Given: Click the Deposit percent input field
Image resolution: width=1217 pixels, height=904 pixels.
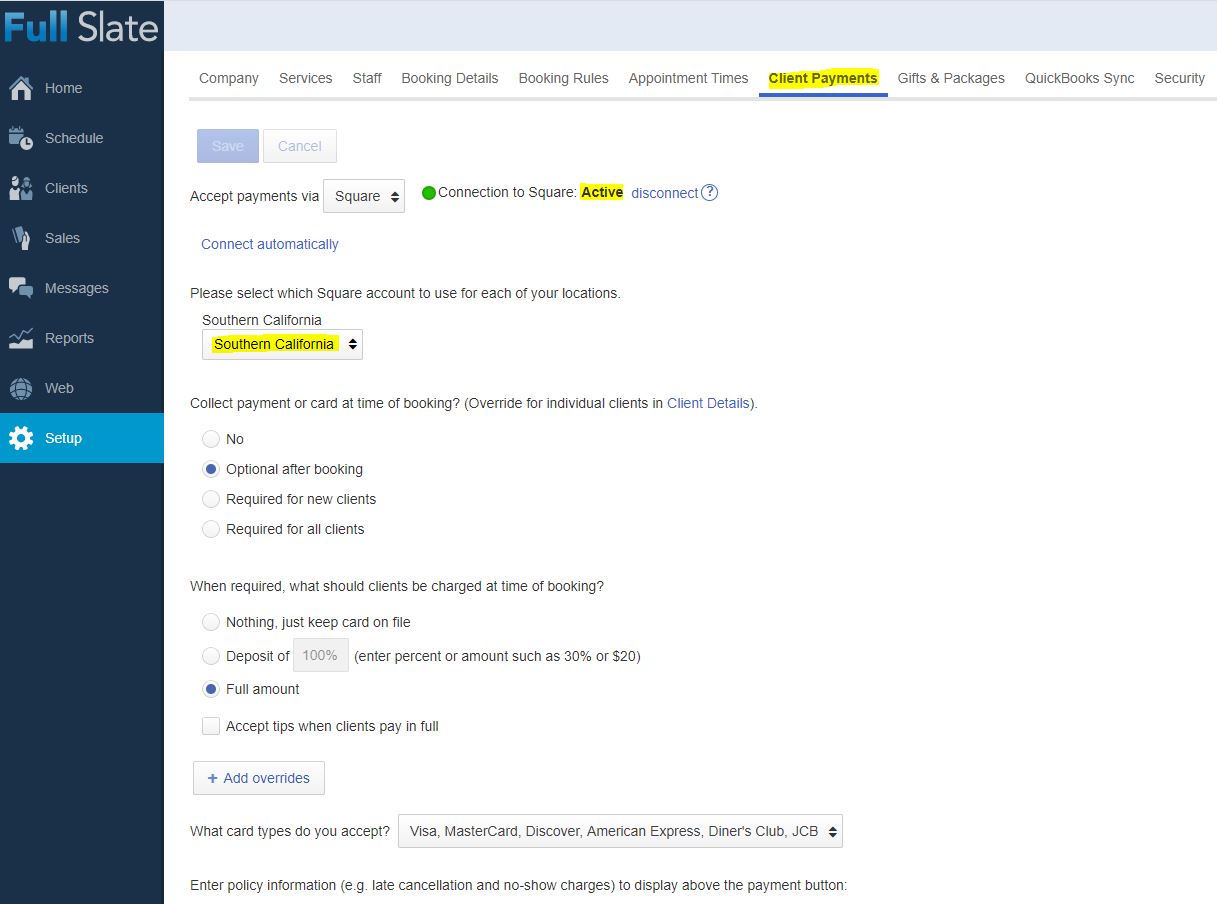Looking at the screenshot, I should point(320,656).
